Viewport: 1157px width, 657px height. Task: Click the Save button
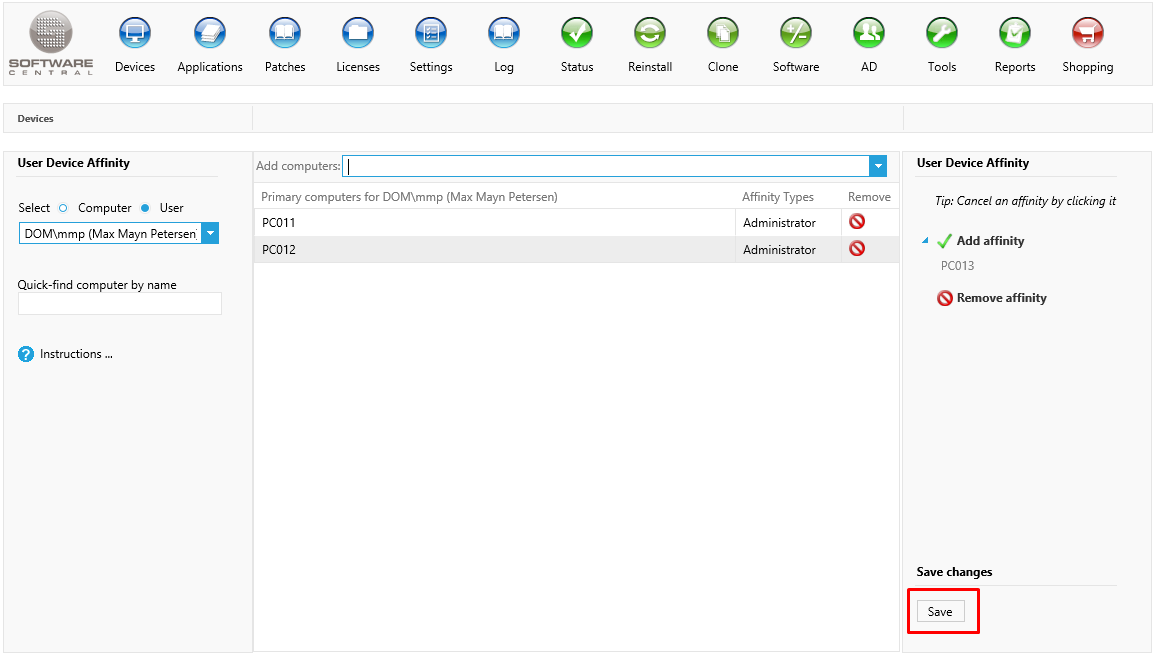tap(940, 612)
